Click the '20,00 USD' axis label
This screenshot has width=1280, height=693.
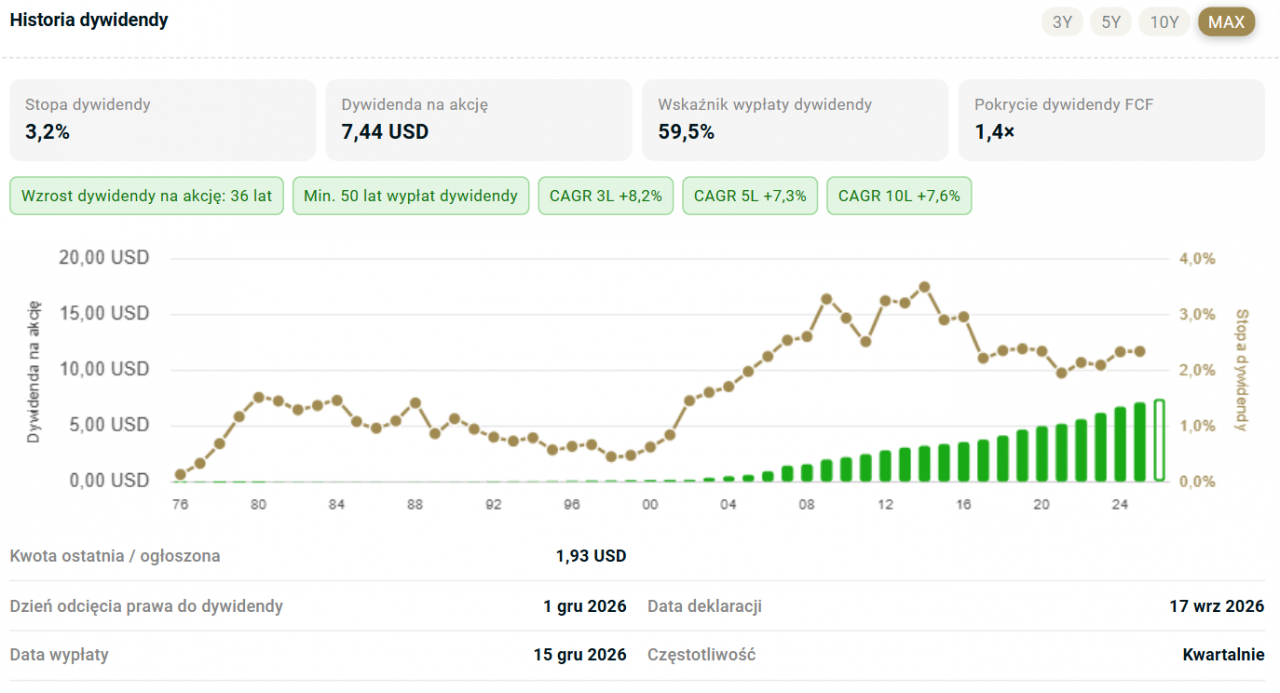tap(103, 258)
